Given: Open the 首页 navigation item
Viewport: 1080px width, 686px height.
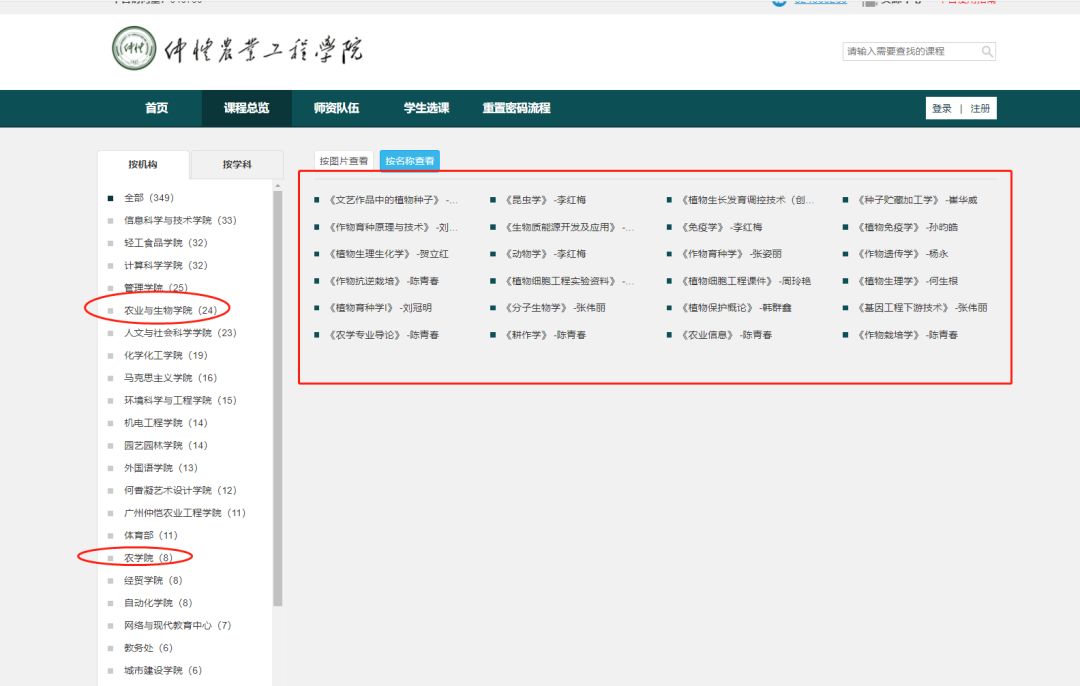Looking at the screenshot, I should tap(156, 108).
